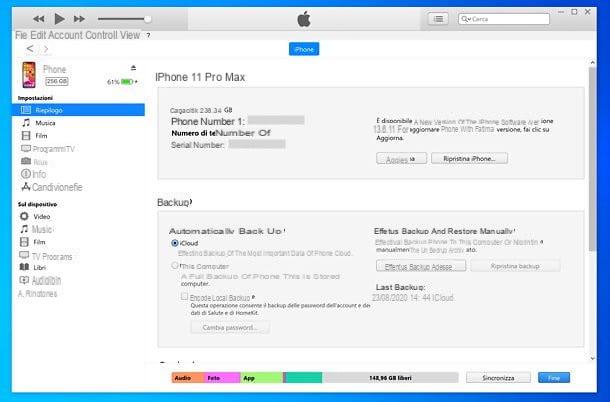Adjust the volume slider knob
Image resolution: width=610 pixels, height=402 pixels.
[x=147, y=19]
